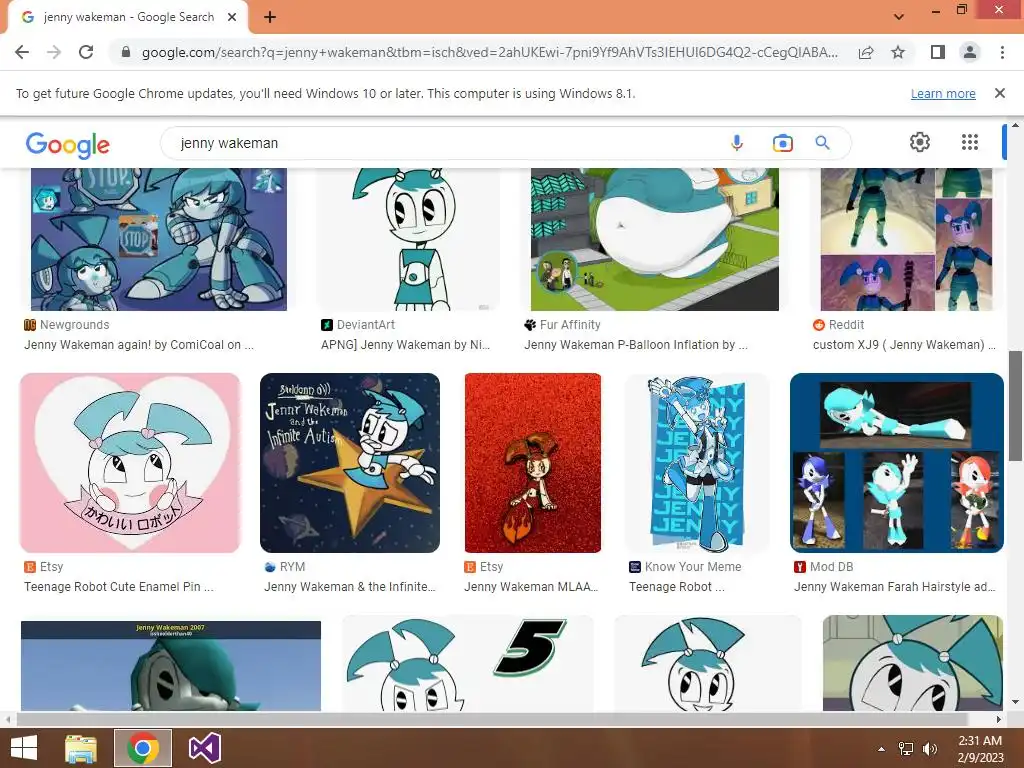Click 'Teenage Robot Cute Enamel Pin ...' title
The height and width of the screenshot is (768, 1024).
(119, 587)
